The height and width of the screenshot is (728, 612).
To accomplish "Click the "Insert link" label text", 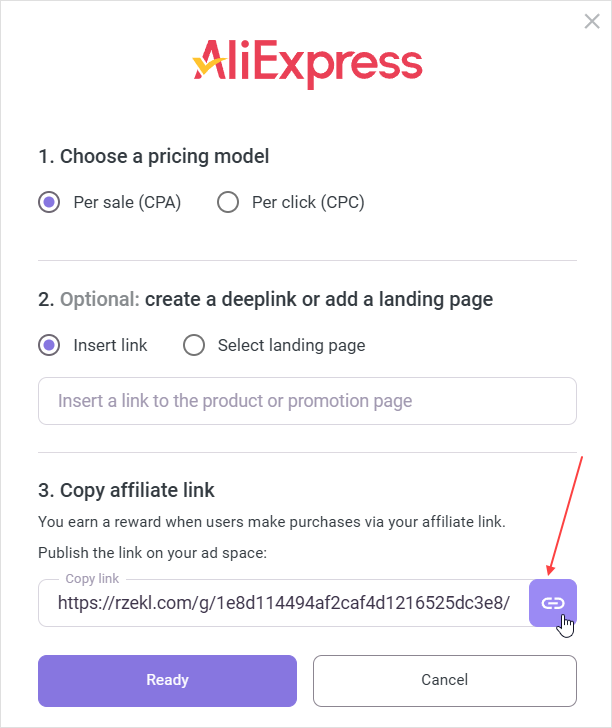I will tap(110, 345).
